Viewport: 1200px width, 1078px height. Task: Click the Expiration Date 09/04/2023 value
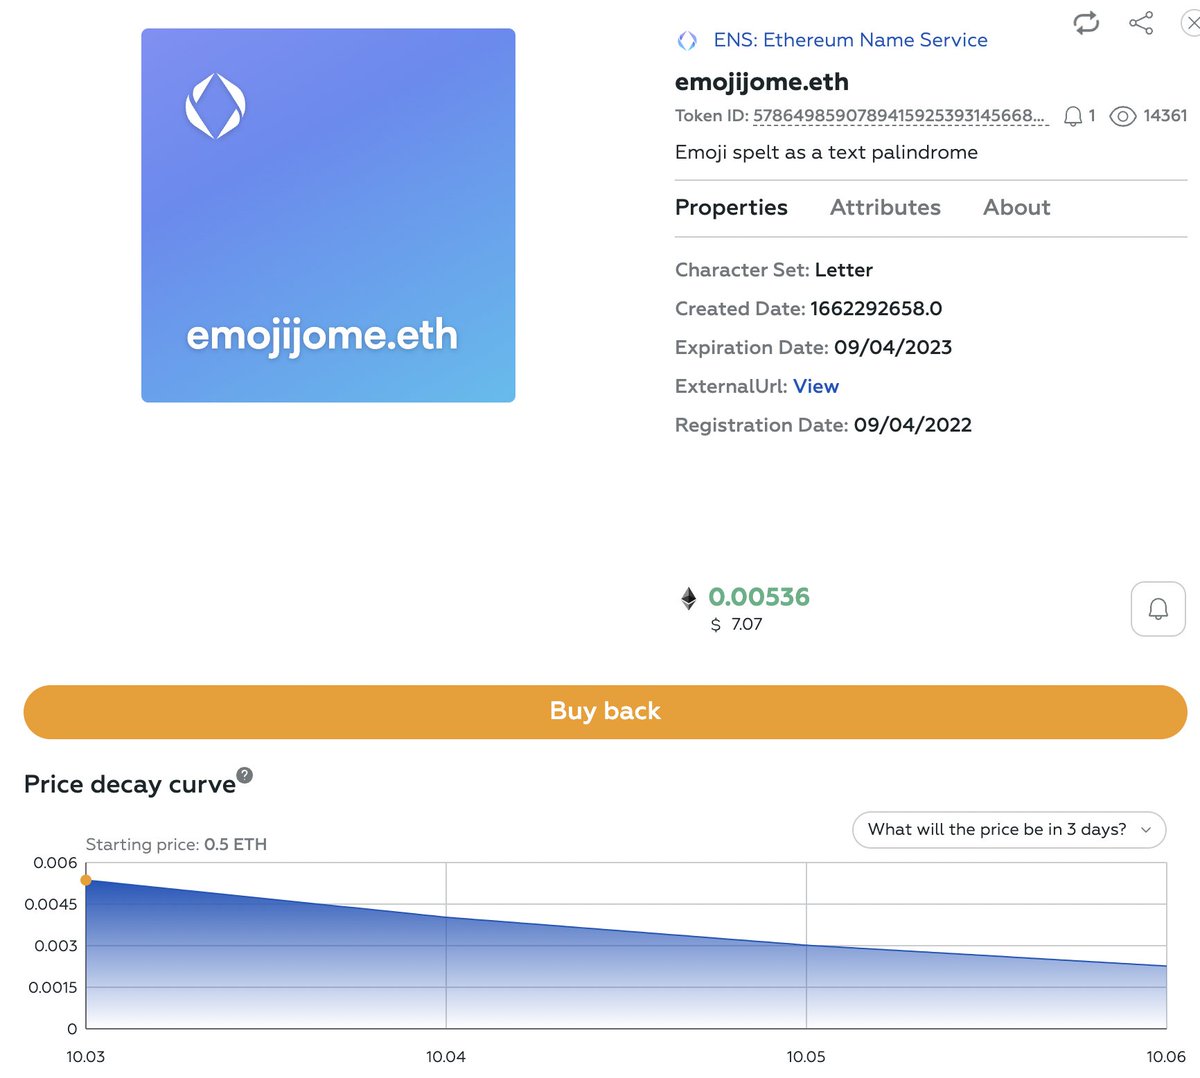pyautogui.click(x=893, y=347)
